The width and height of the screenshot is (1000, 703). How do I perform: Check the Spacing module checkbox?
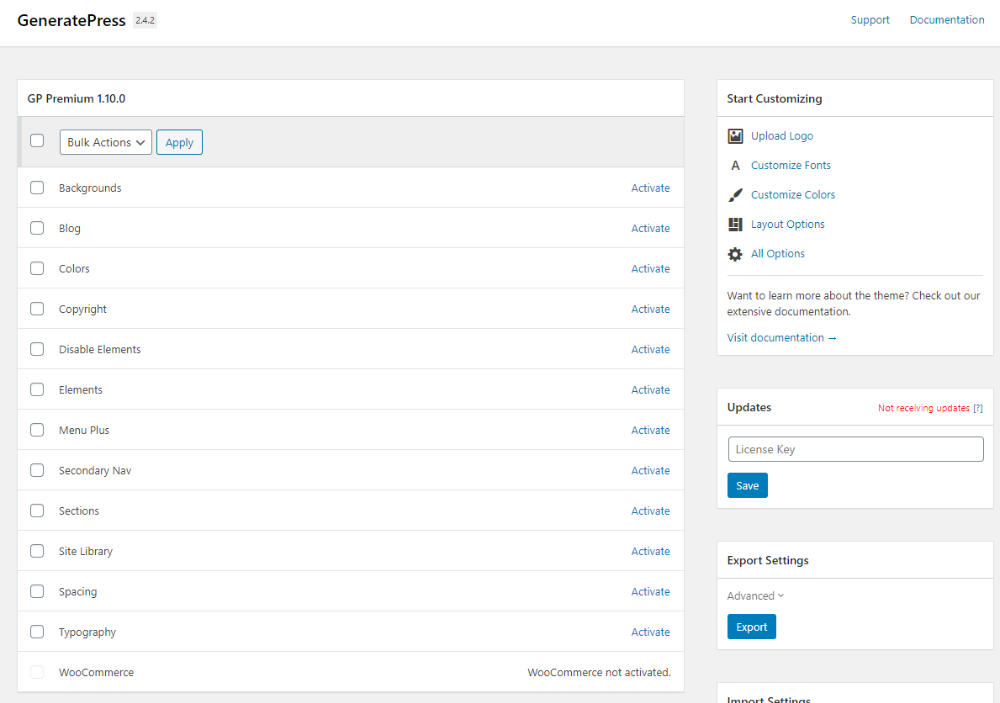(x=37, y=591)
